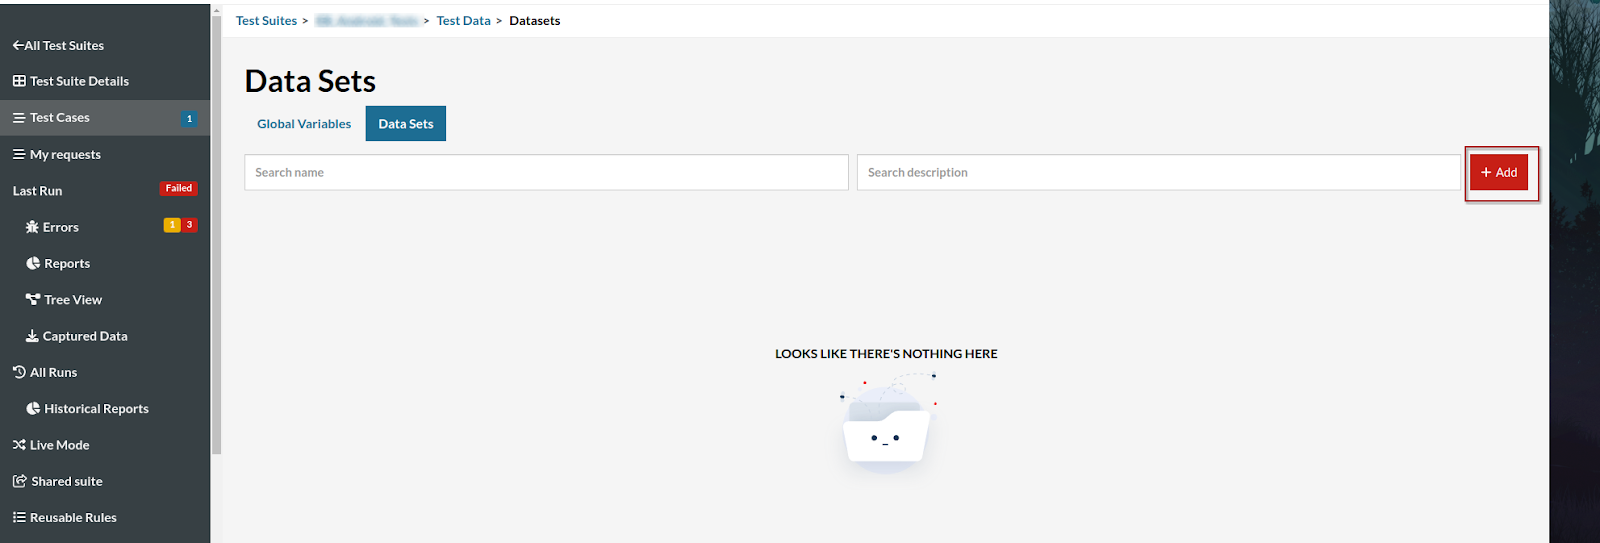Image resolution: width=1600 pixels, height=543 pixels.
Task: Open Test Cases in the sidebar
Action: click(60, 118)
